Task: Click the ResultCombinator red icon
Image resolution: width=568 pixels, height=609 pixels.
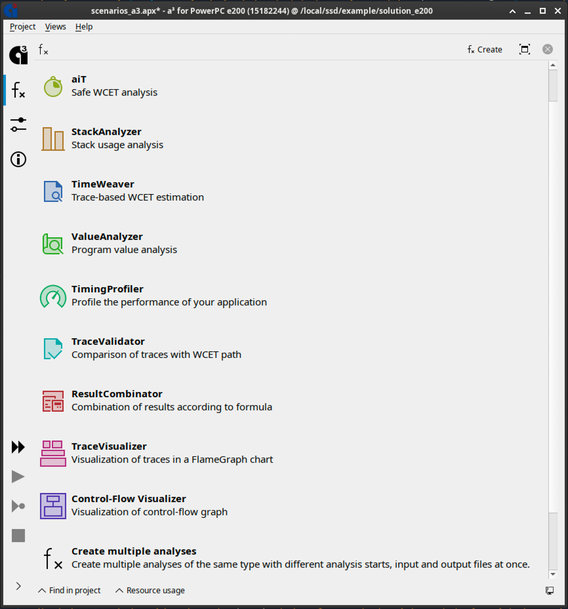Action: (53, 401)
